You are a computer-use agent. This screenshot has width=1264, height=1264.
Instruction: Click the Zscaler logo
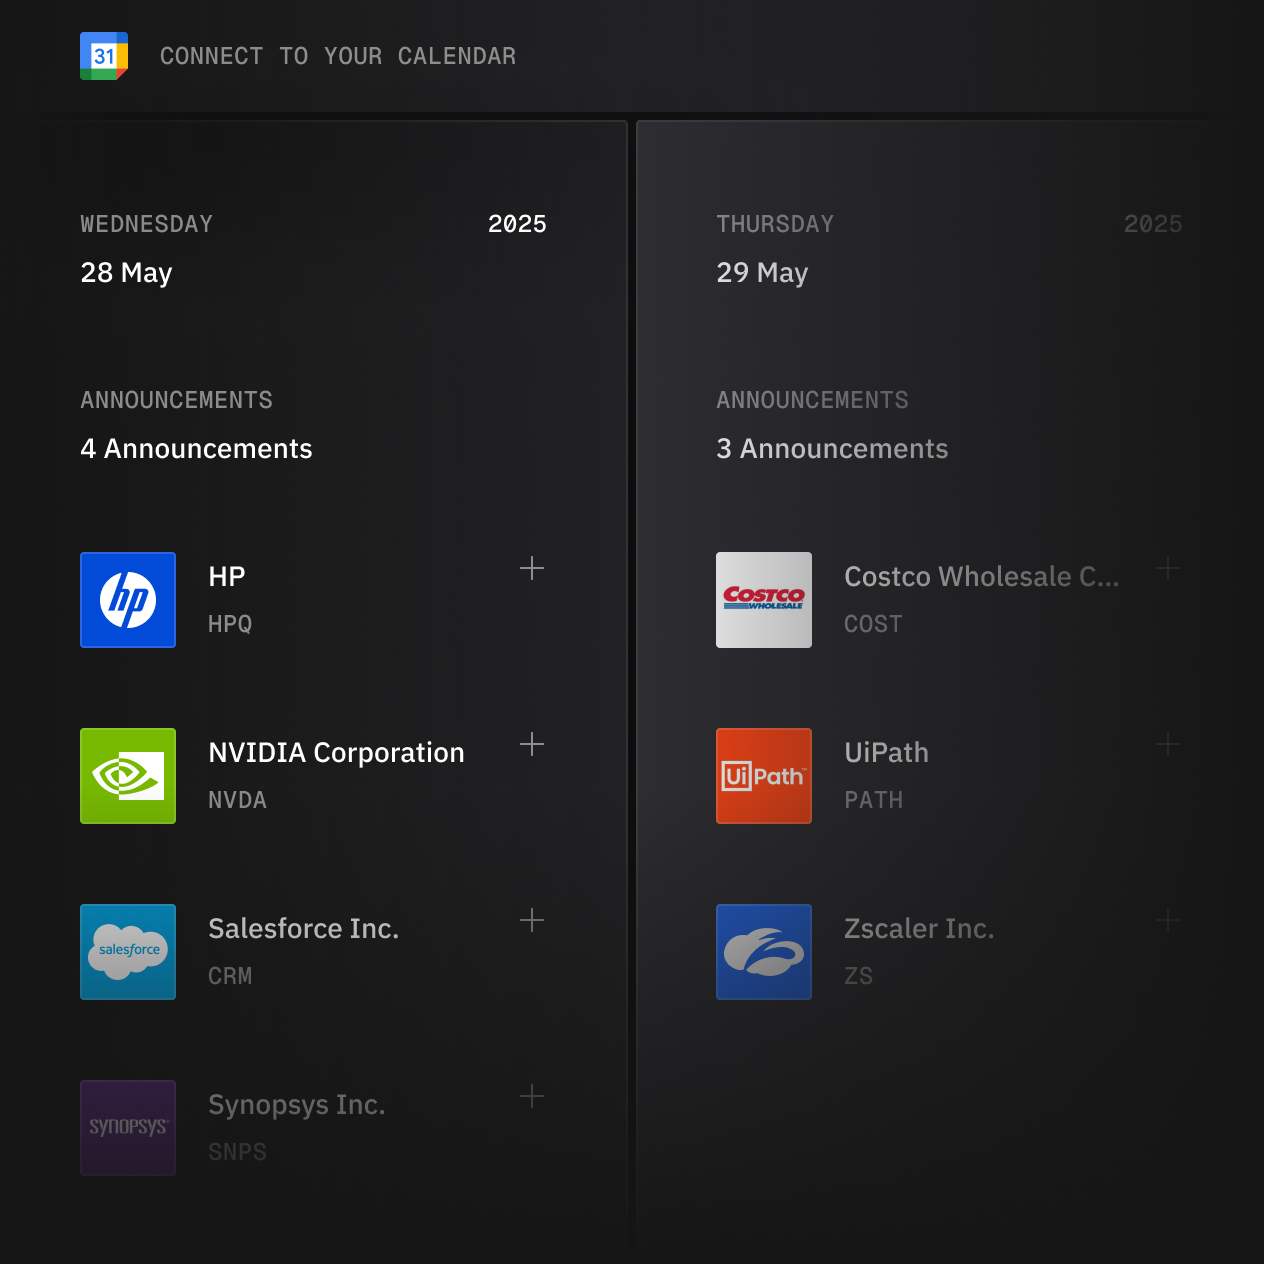(x=764, y=952)
